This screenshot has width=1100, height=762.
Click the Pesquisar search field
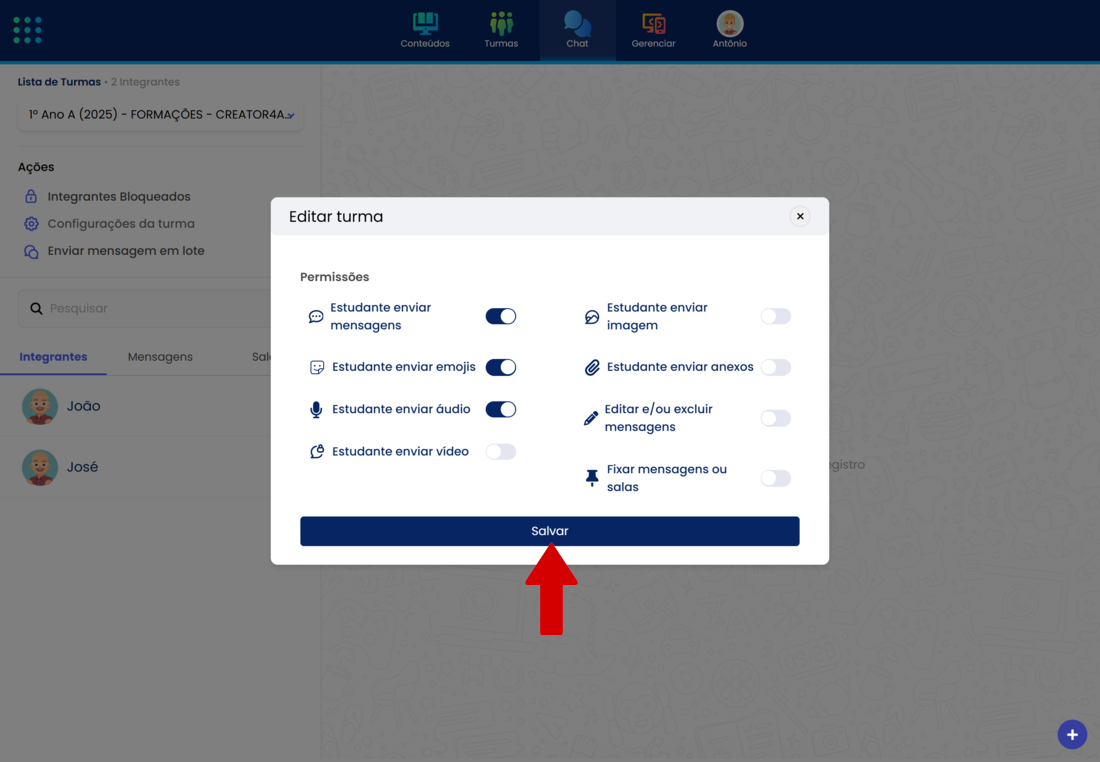coord(150,309)
